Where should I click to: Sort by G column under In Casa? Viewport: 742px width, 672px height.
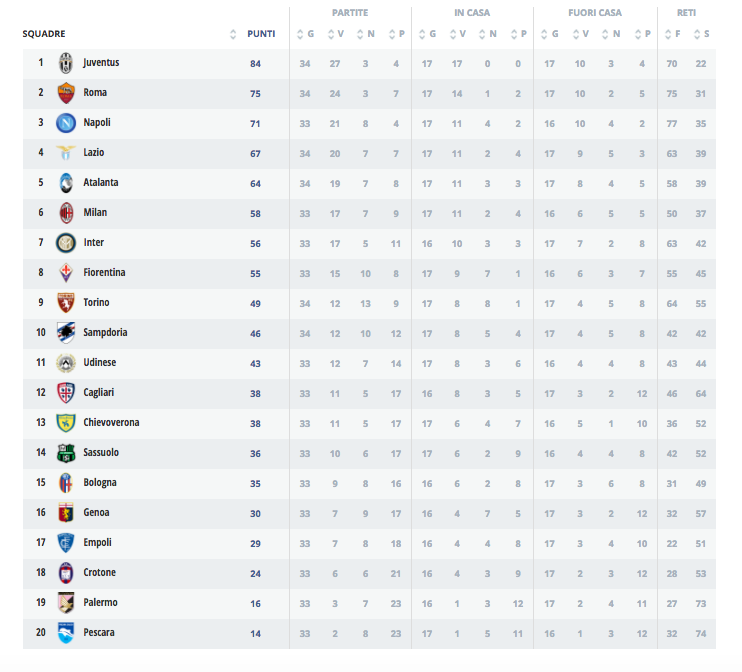(x=422, y=34)
